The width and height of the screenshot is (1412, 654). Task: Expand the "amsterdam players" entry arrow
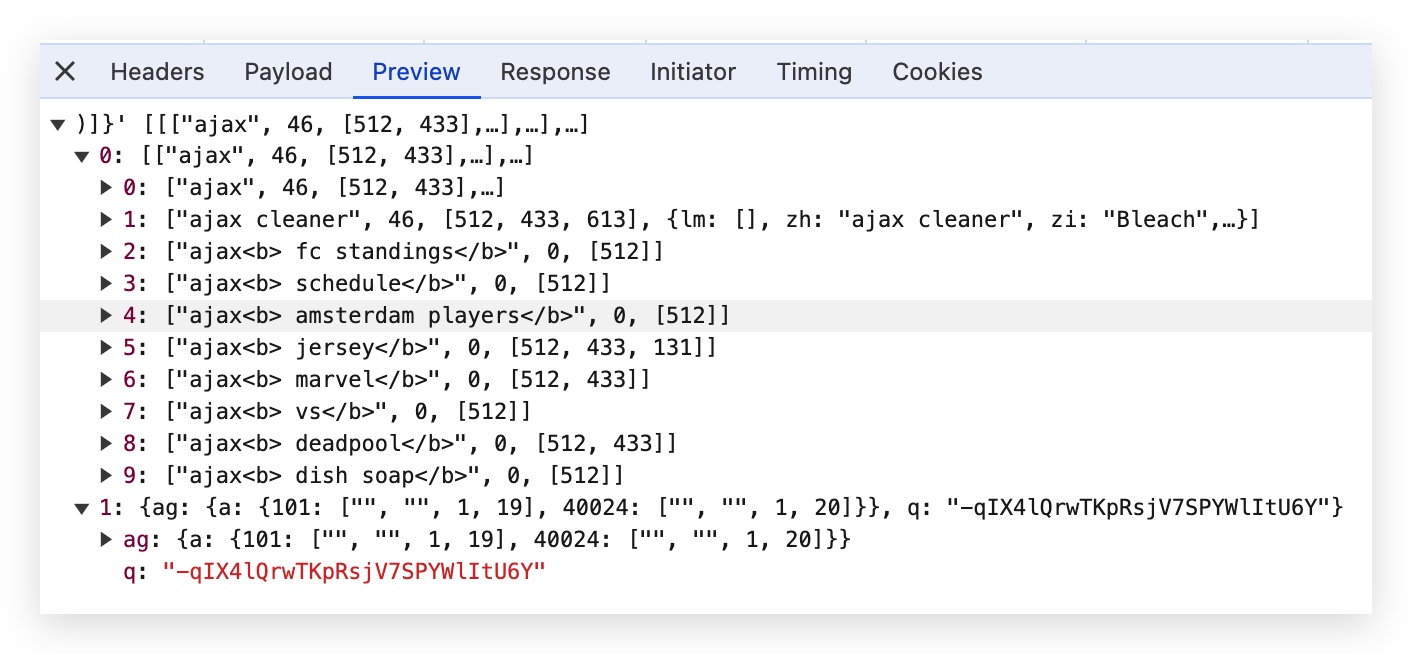pos(106,315)
